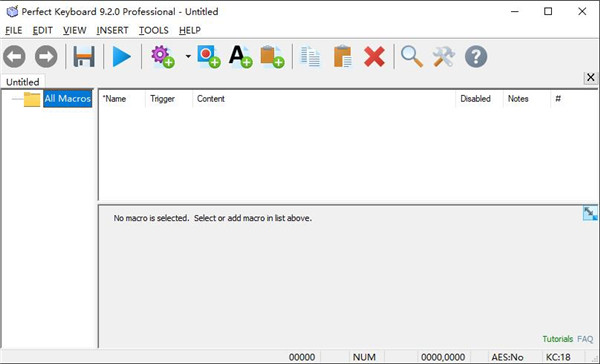Click the 0000,0000 status bar coordinates

click(443, 357)
